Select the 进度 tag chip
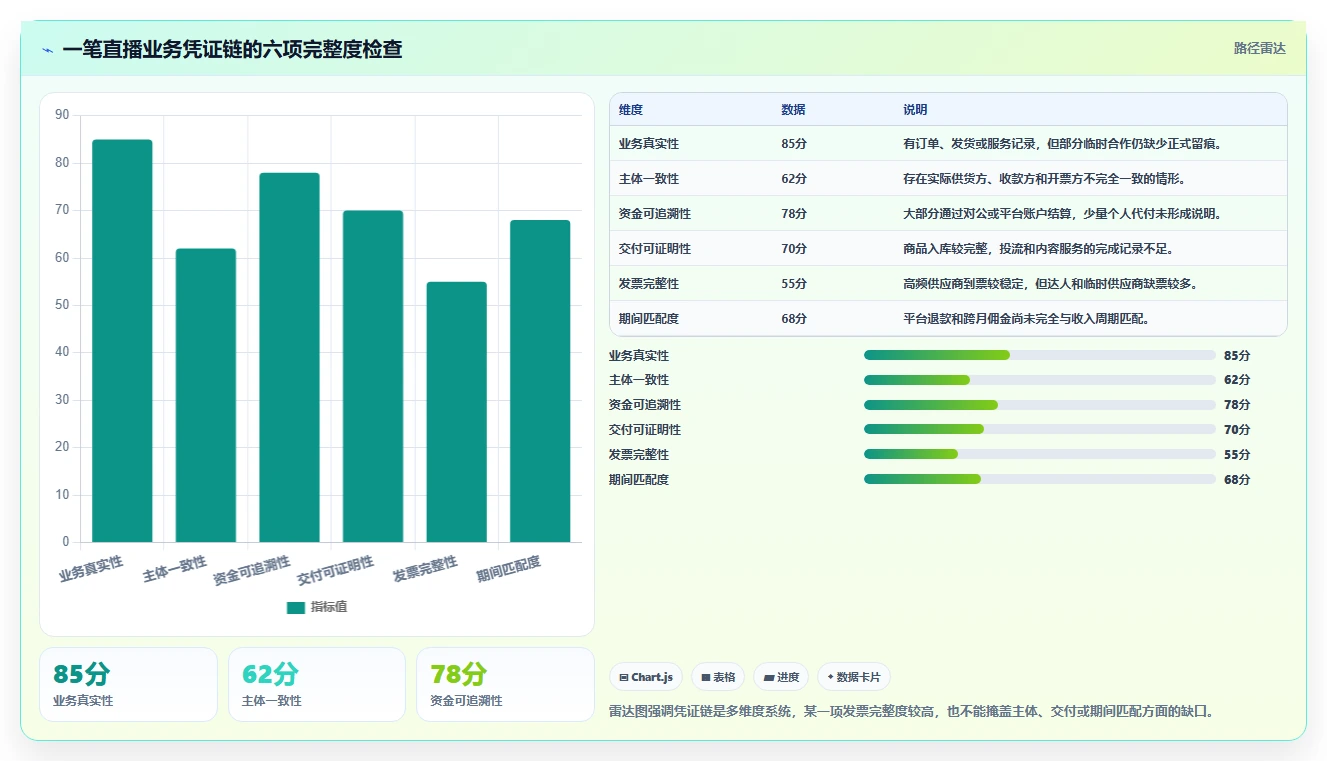The image size is (1327, 761). (781, 677)
